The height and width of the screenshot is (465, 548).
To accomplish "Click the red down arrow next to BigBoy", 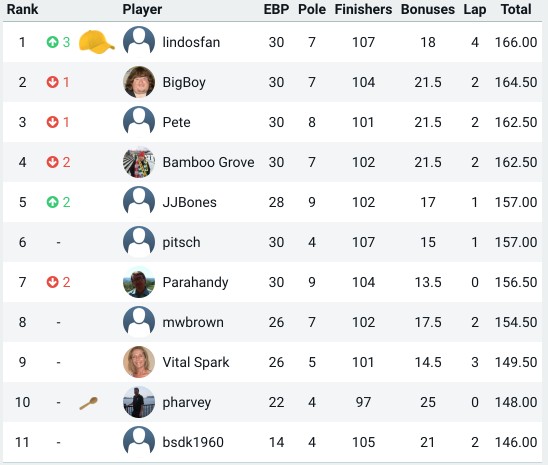I will tap(52, 82).
